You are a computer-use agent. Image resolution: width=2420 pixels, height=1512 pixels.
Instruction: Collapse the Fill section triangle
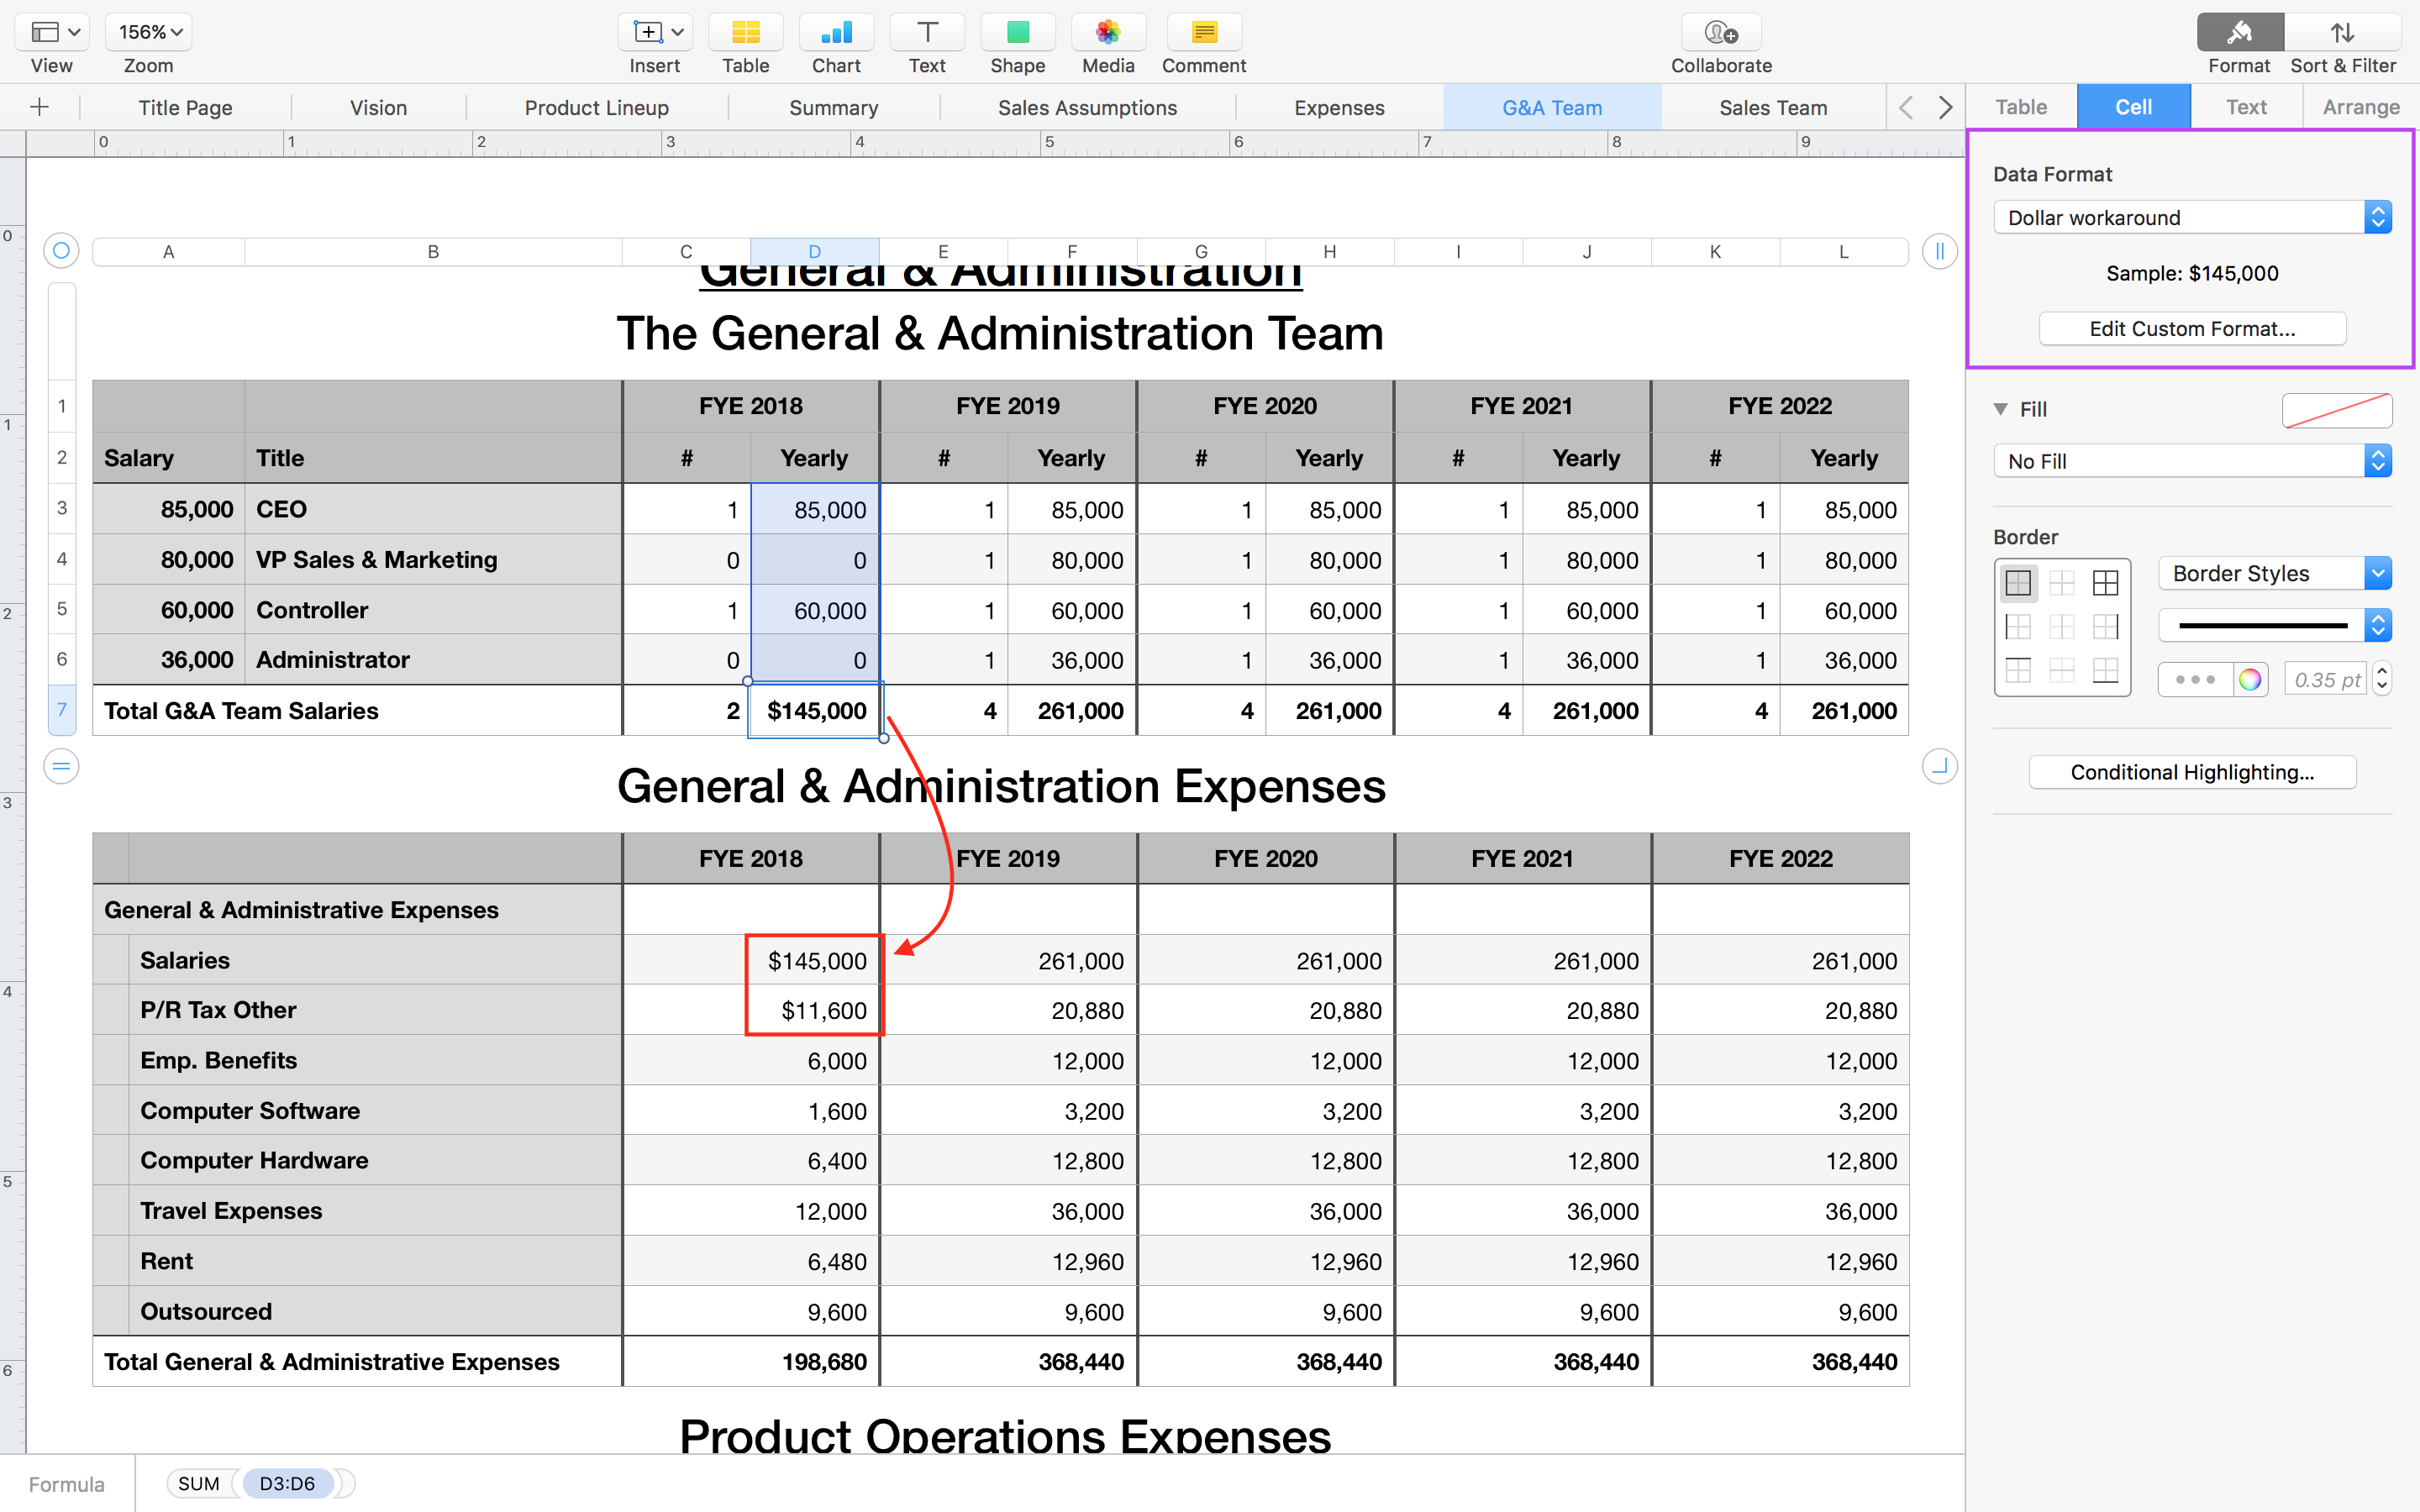coord(2000,409)
